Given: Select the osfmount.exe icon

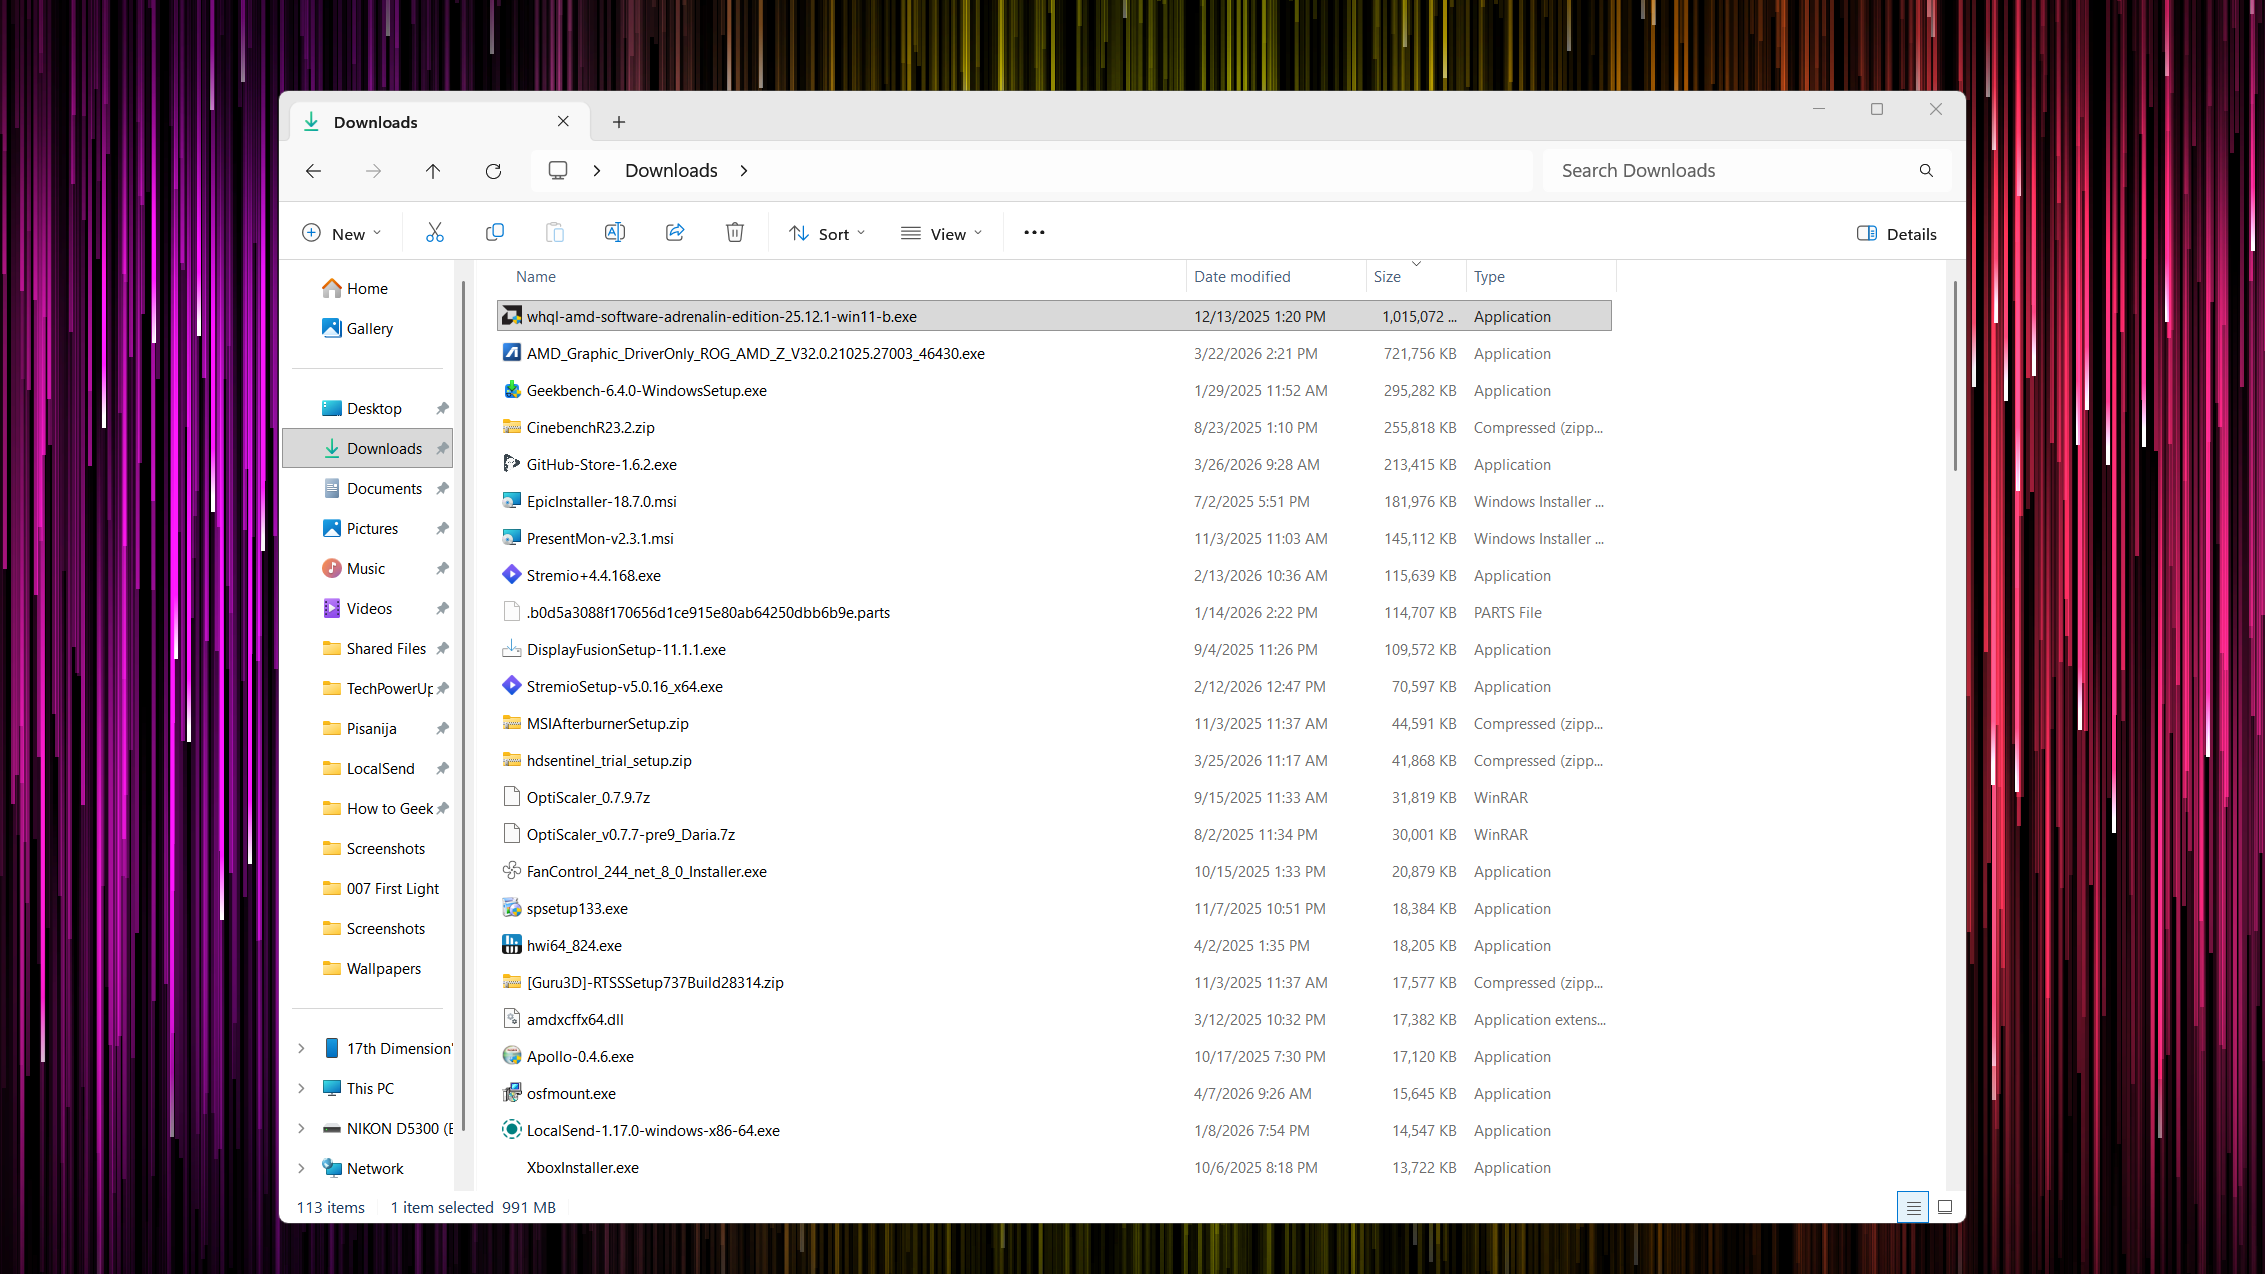Looking at the screenshot, I should tap(511, 1093).
